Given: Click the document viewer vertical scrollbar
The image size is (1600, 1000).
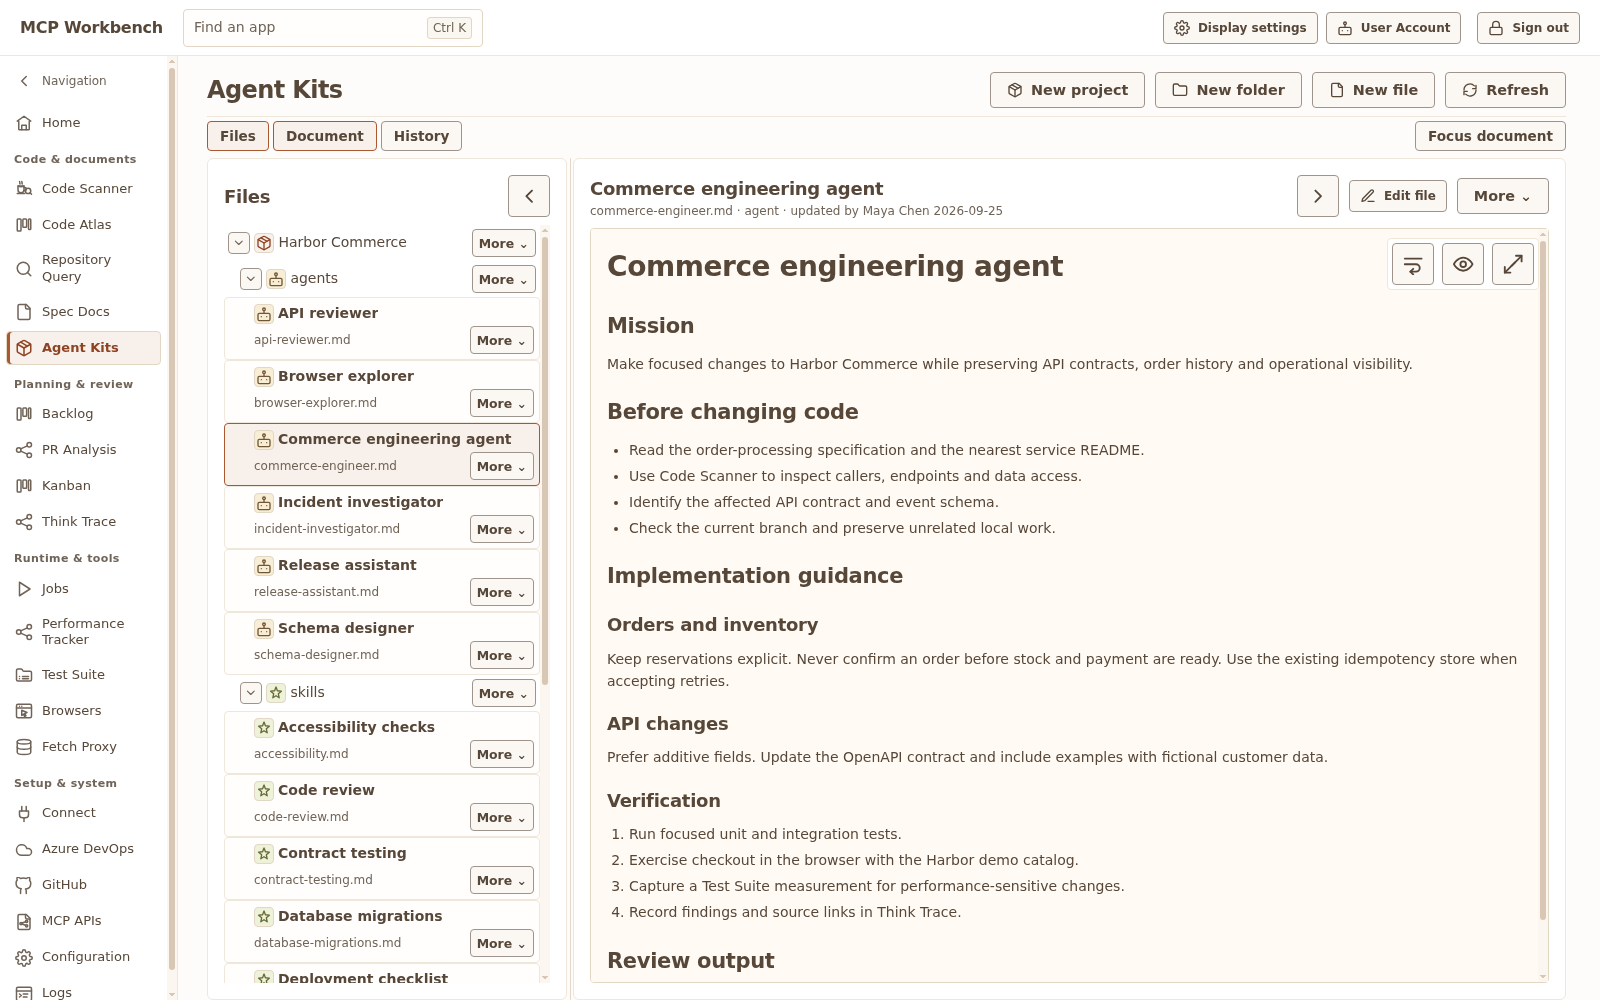Looking at the screenshot, I should tap(1543, 580).
